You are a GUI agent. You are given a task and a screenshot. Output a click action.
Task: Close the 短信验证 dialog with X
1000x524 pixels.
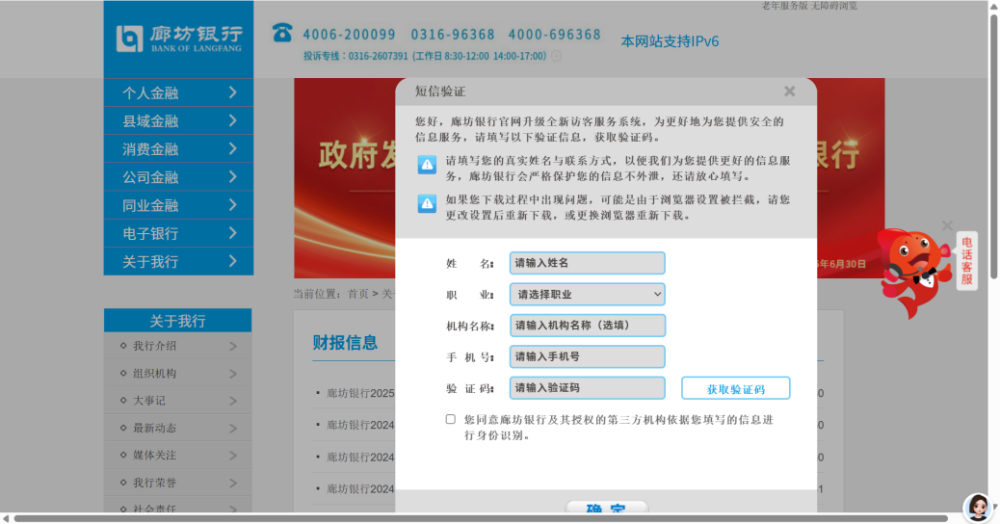pos(790,91)
